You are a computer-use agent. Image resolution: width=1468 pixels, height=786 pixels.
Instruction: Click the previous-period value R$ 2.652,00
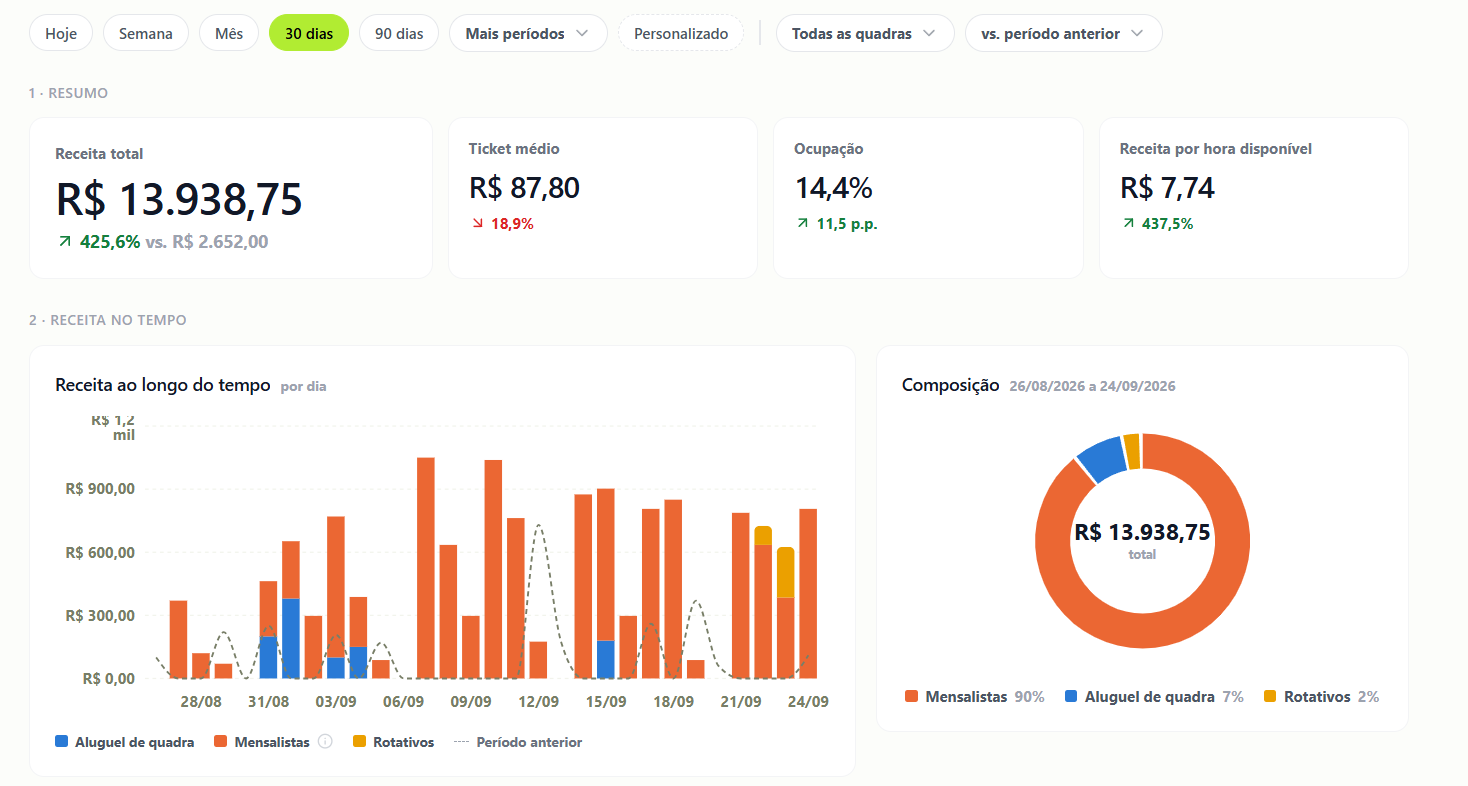220,242
